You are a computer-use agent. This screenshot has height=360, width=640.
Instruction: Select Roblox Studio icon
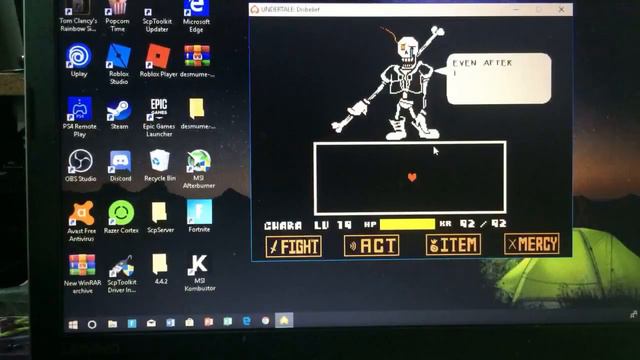(118, 64)
